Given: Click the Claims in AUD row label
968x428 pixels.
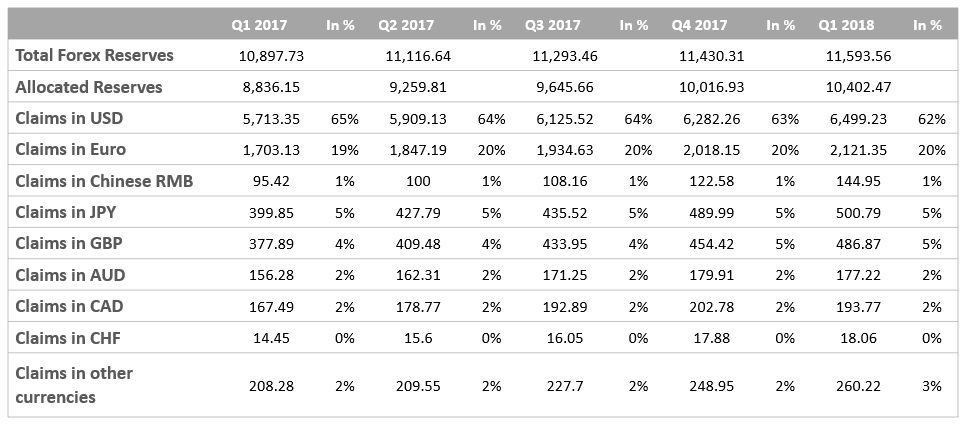Looking at the screenshot, I should (x=70, y=275).
